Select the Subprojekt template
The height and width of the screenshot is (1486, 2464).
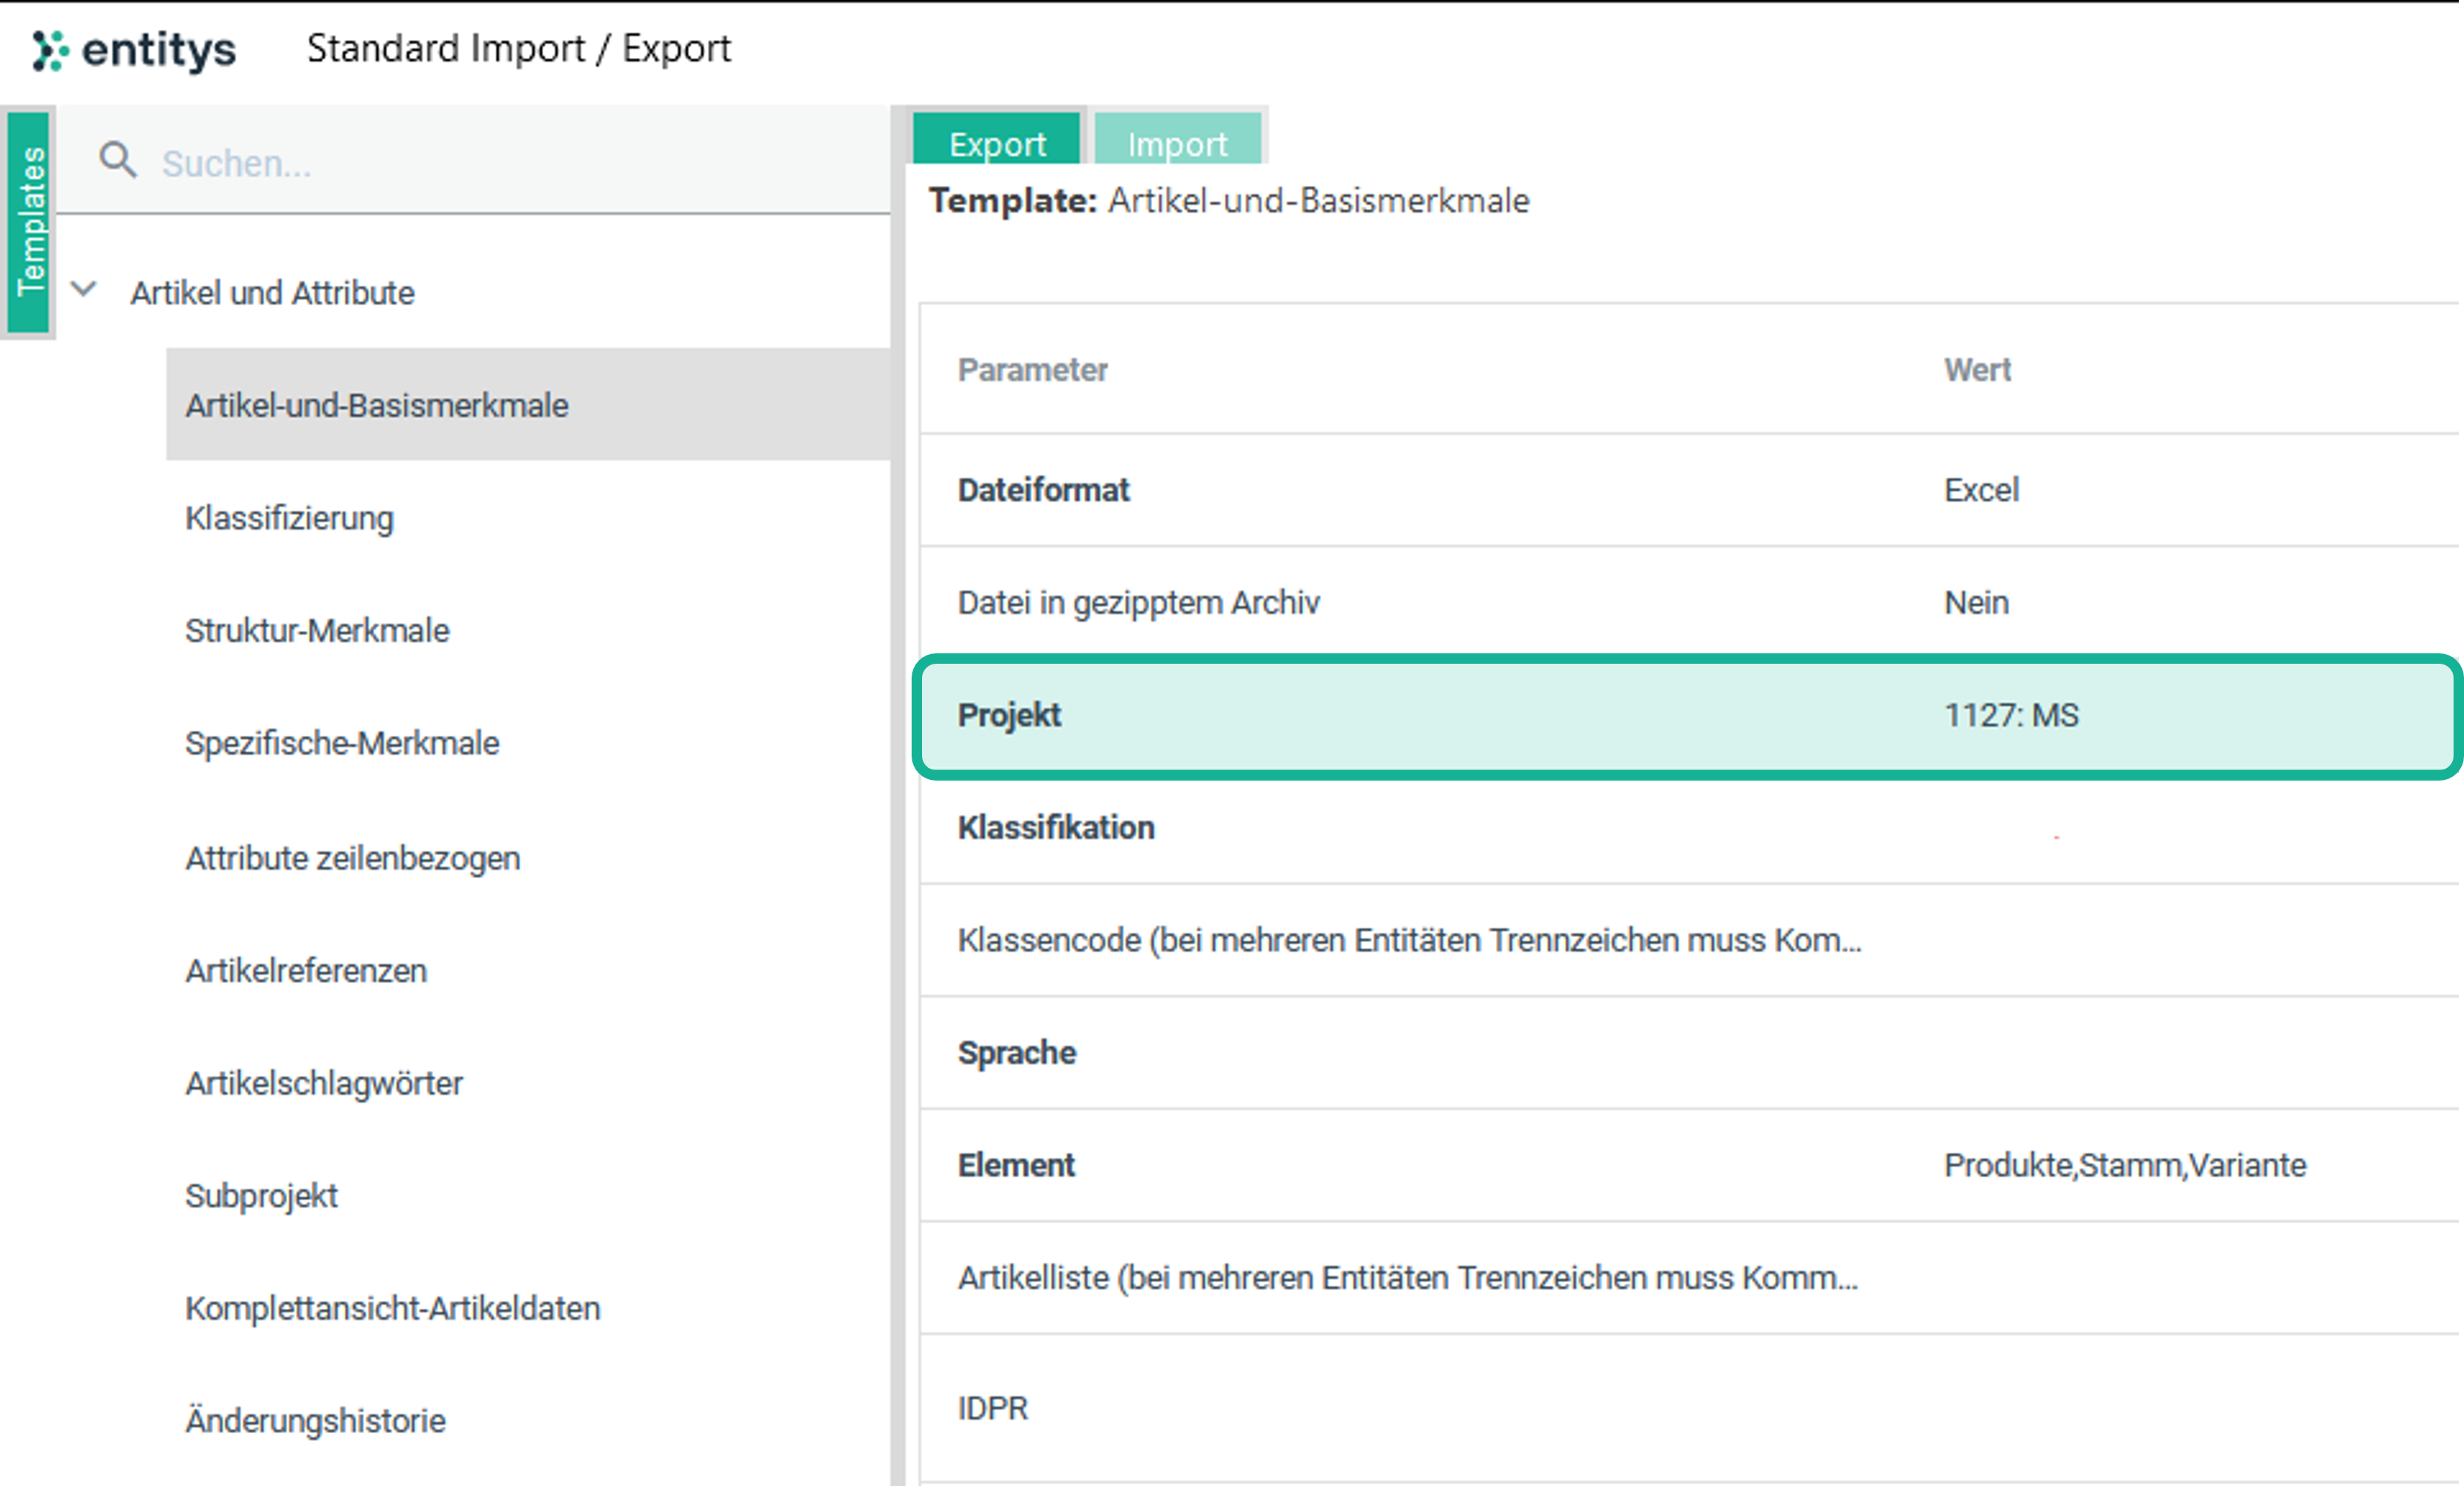pos(528,1195)
